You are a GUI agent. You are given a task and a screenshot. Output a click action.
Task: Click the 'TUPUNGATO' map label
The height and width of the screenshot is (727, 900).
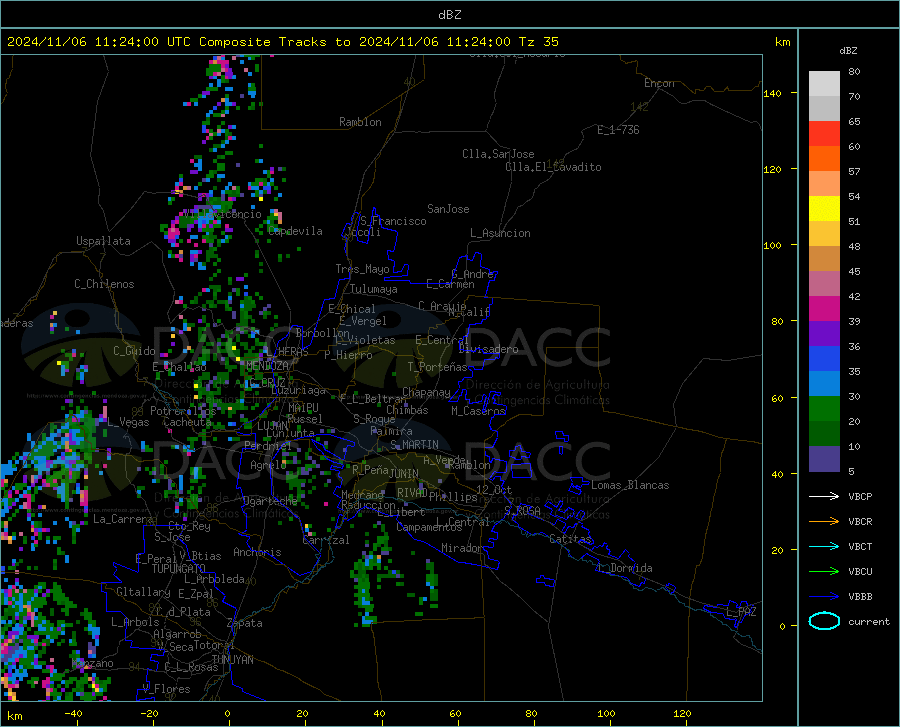coord(179,569)
